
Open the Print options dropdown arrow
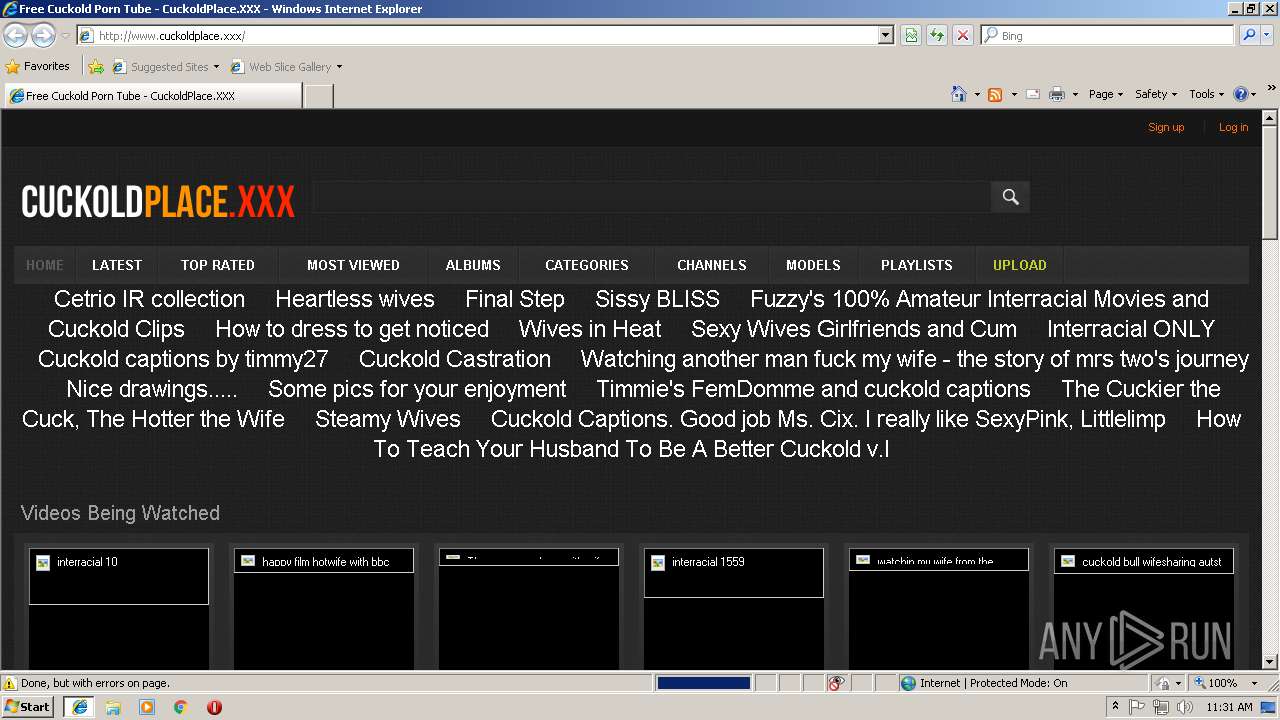point(1075,94)
